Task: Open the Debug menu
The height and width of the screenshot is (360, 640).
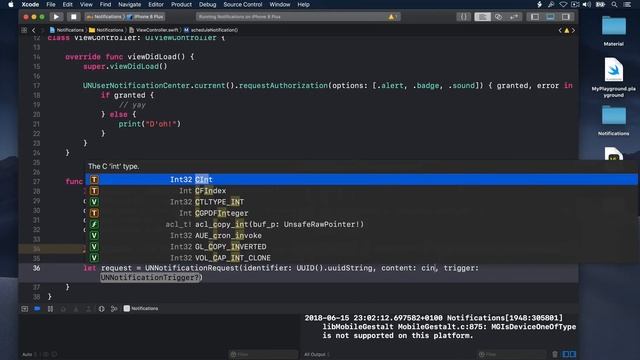Action: coord(207,4)
